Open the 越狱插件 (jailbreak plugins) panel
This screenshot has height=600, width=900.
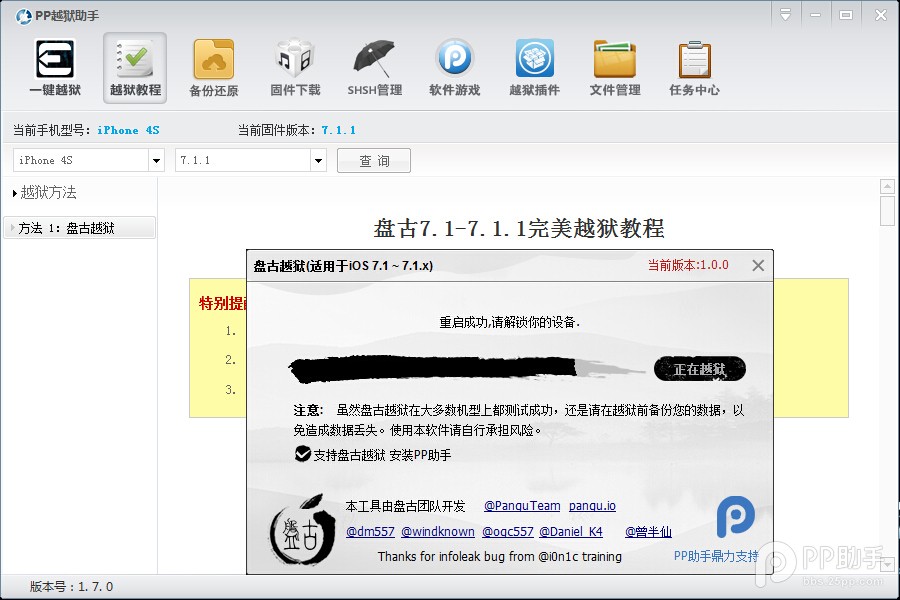click(534, 67)
